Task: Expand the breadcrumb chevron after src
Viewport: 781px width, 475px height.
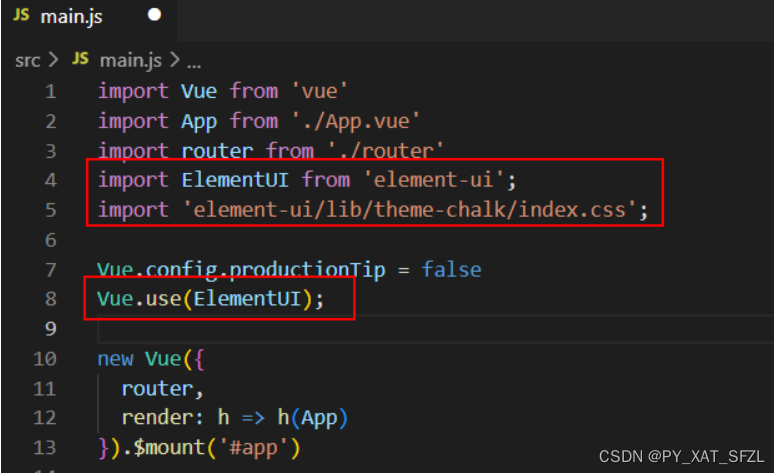Action: [53, 60]
